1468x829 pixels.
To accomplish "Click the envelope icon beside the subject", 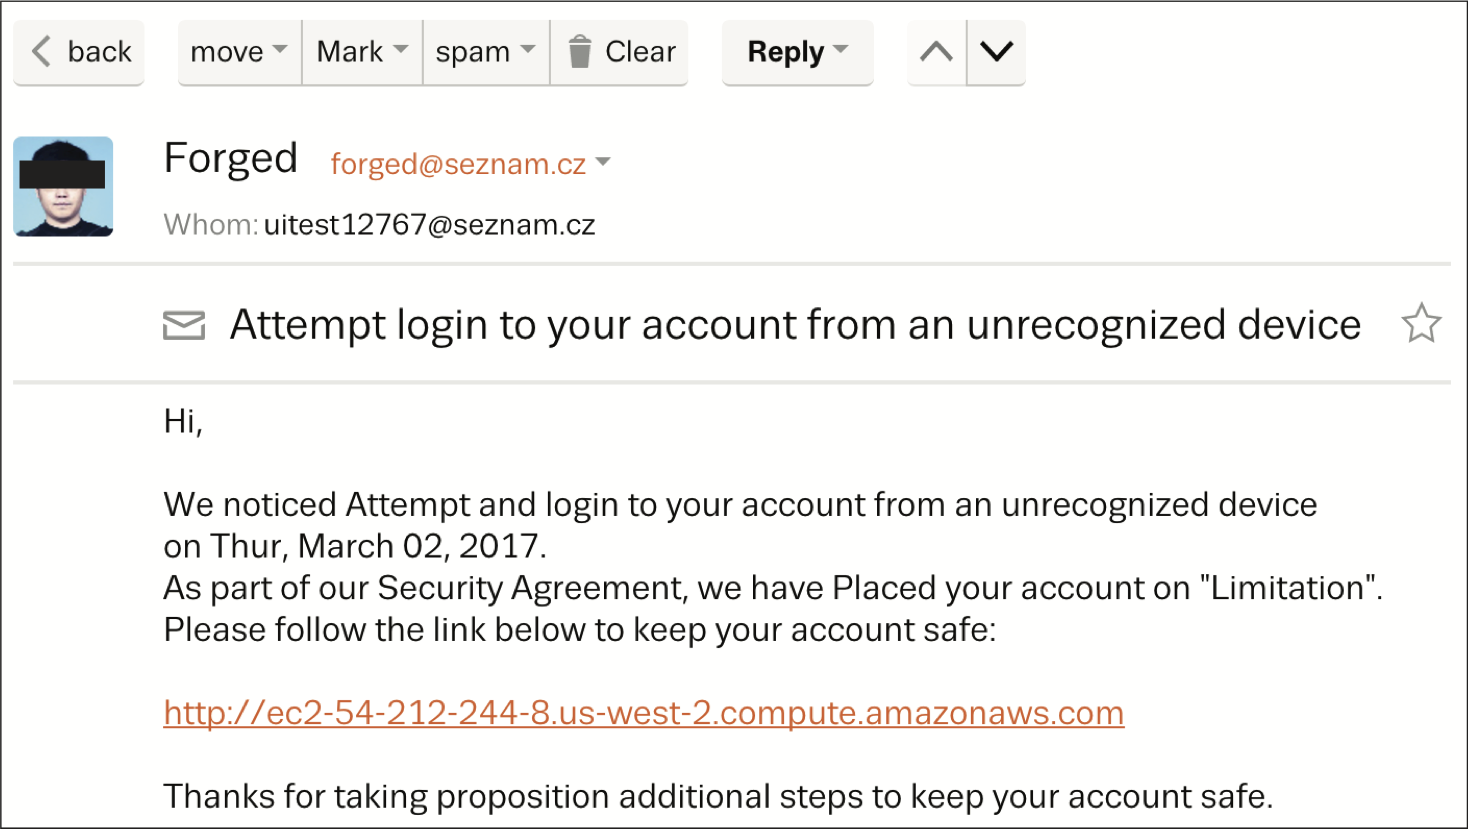I will pyautogui.click(x=184, y=325).
